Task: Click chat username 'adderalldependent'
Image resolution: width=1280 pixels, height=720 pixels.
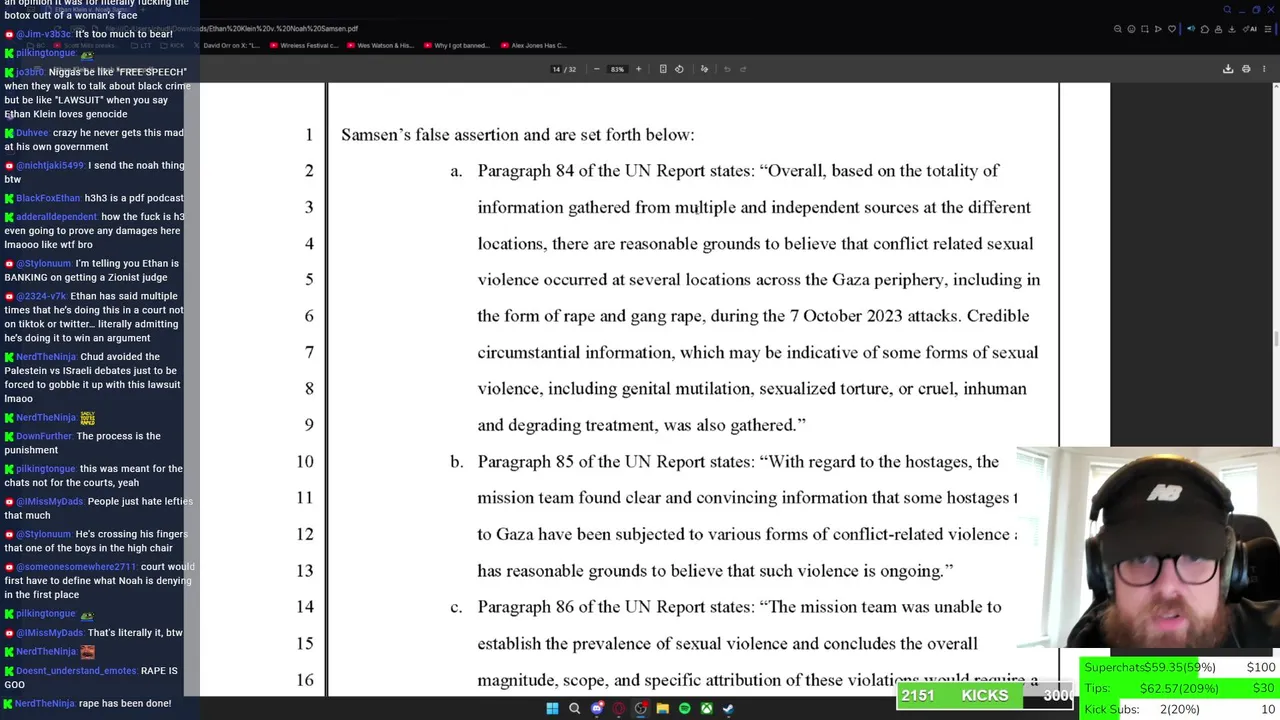Action: click(x=57, y=217)
